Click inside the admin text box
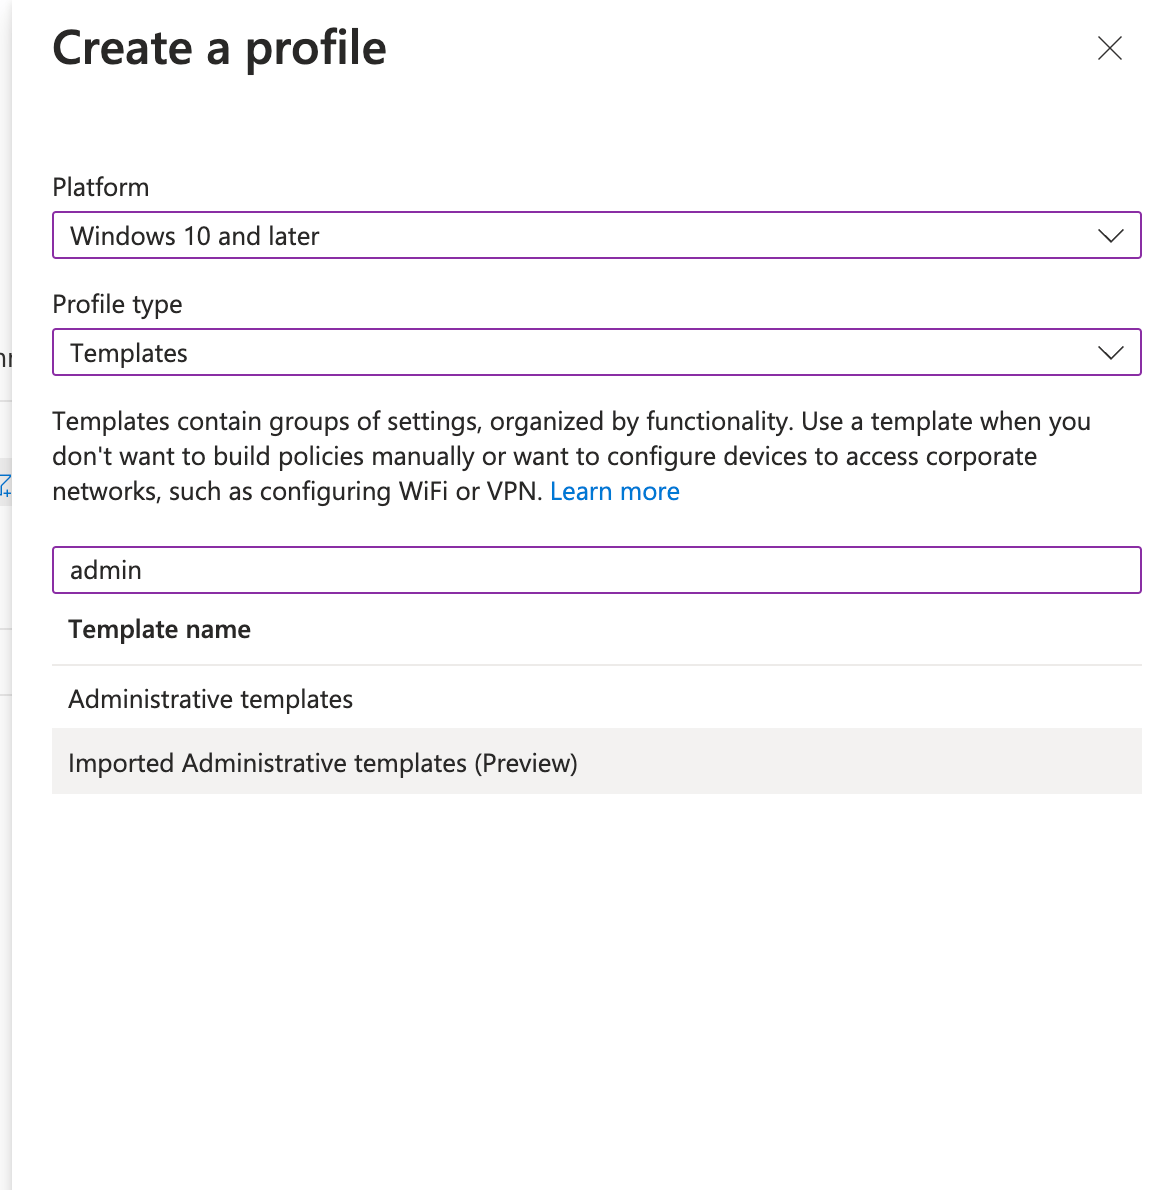The width and height of the screenshot is (1172, 1190). (400, 570)
